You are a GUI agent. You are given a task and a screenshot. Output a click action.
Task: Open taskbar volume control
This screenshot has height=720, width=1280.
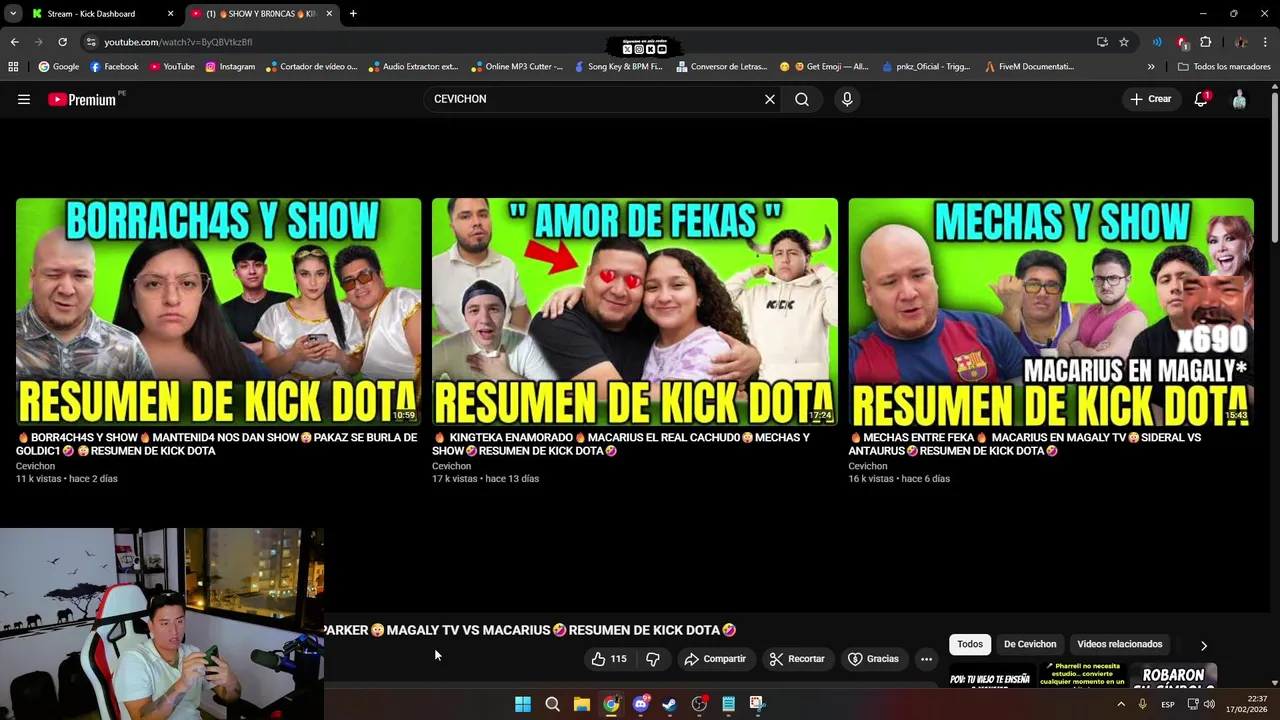[x=1210, y=704]
